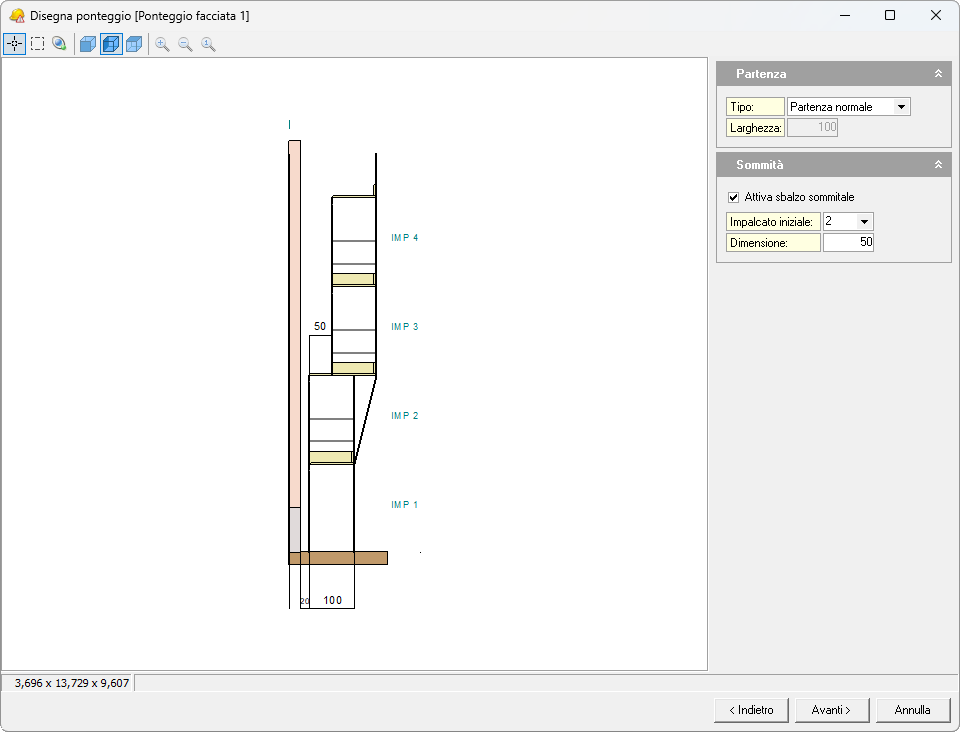This screenshot has height=732, width=960.
Task: Open the Tipo dropdown for Partenza
Action: [901, 107]
